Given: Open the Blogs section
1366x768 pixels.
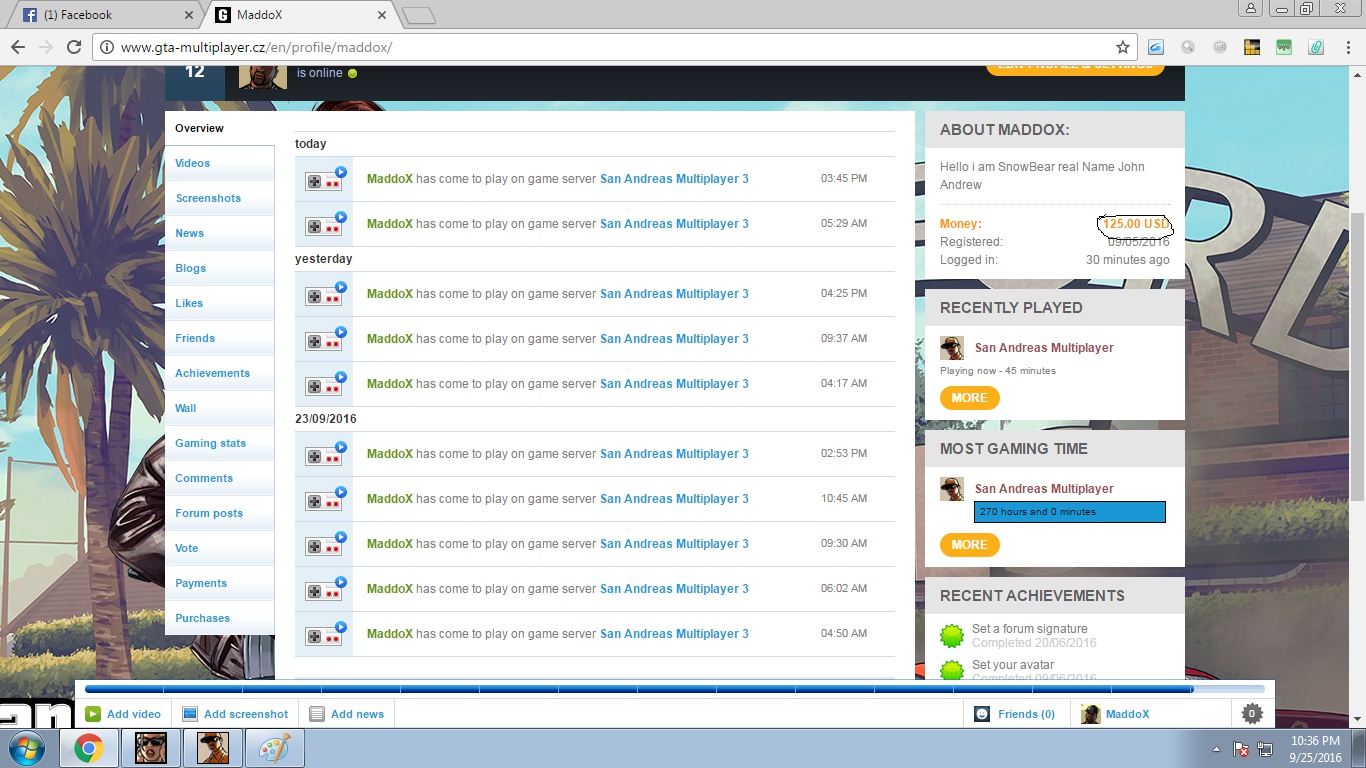Looking at the screenshot, I should [219, 268].
